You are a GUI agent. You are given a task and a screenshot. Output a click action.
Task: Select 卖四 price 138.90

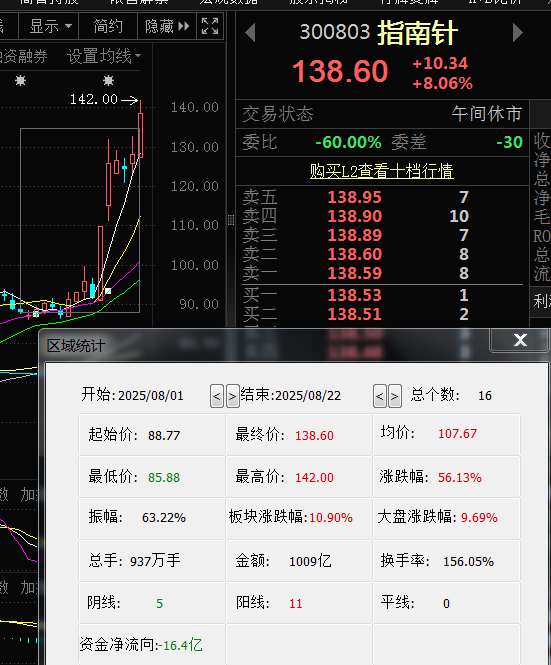355,216
